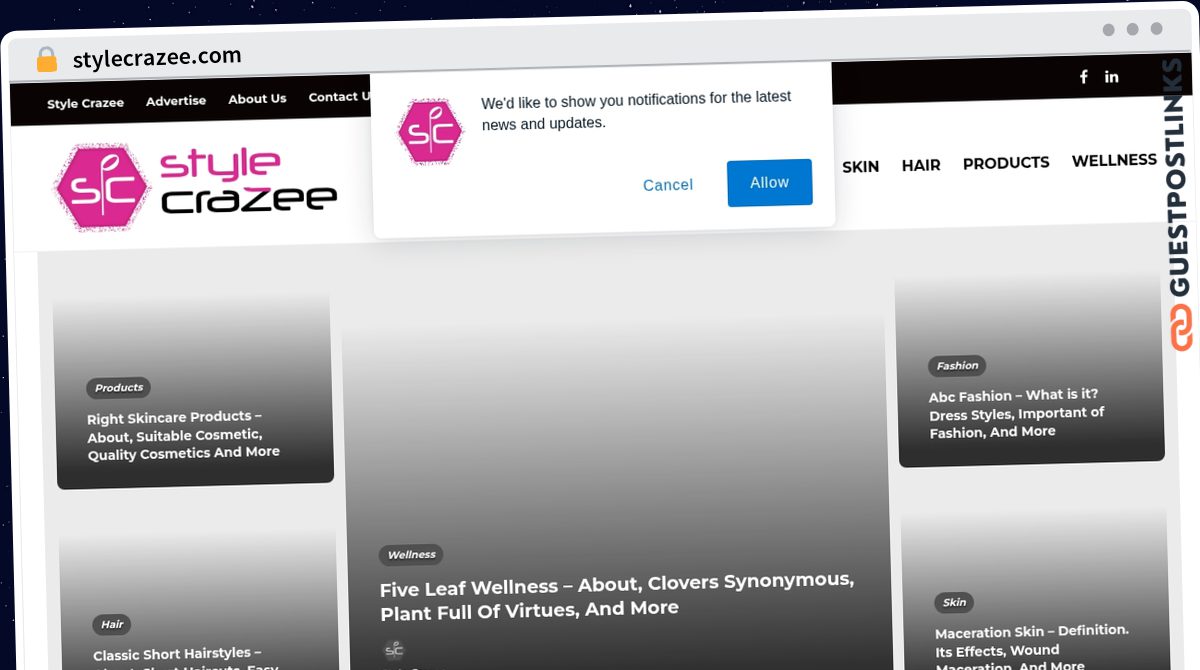The height and width of the screenshot is (670, 1200).
Task: Read the Right Skincare Products article
Action: (x=183, y=435)
